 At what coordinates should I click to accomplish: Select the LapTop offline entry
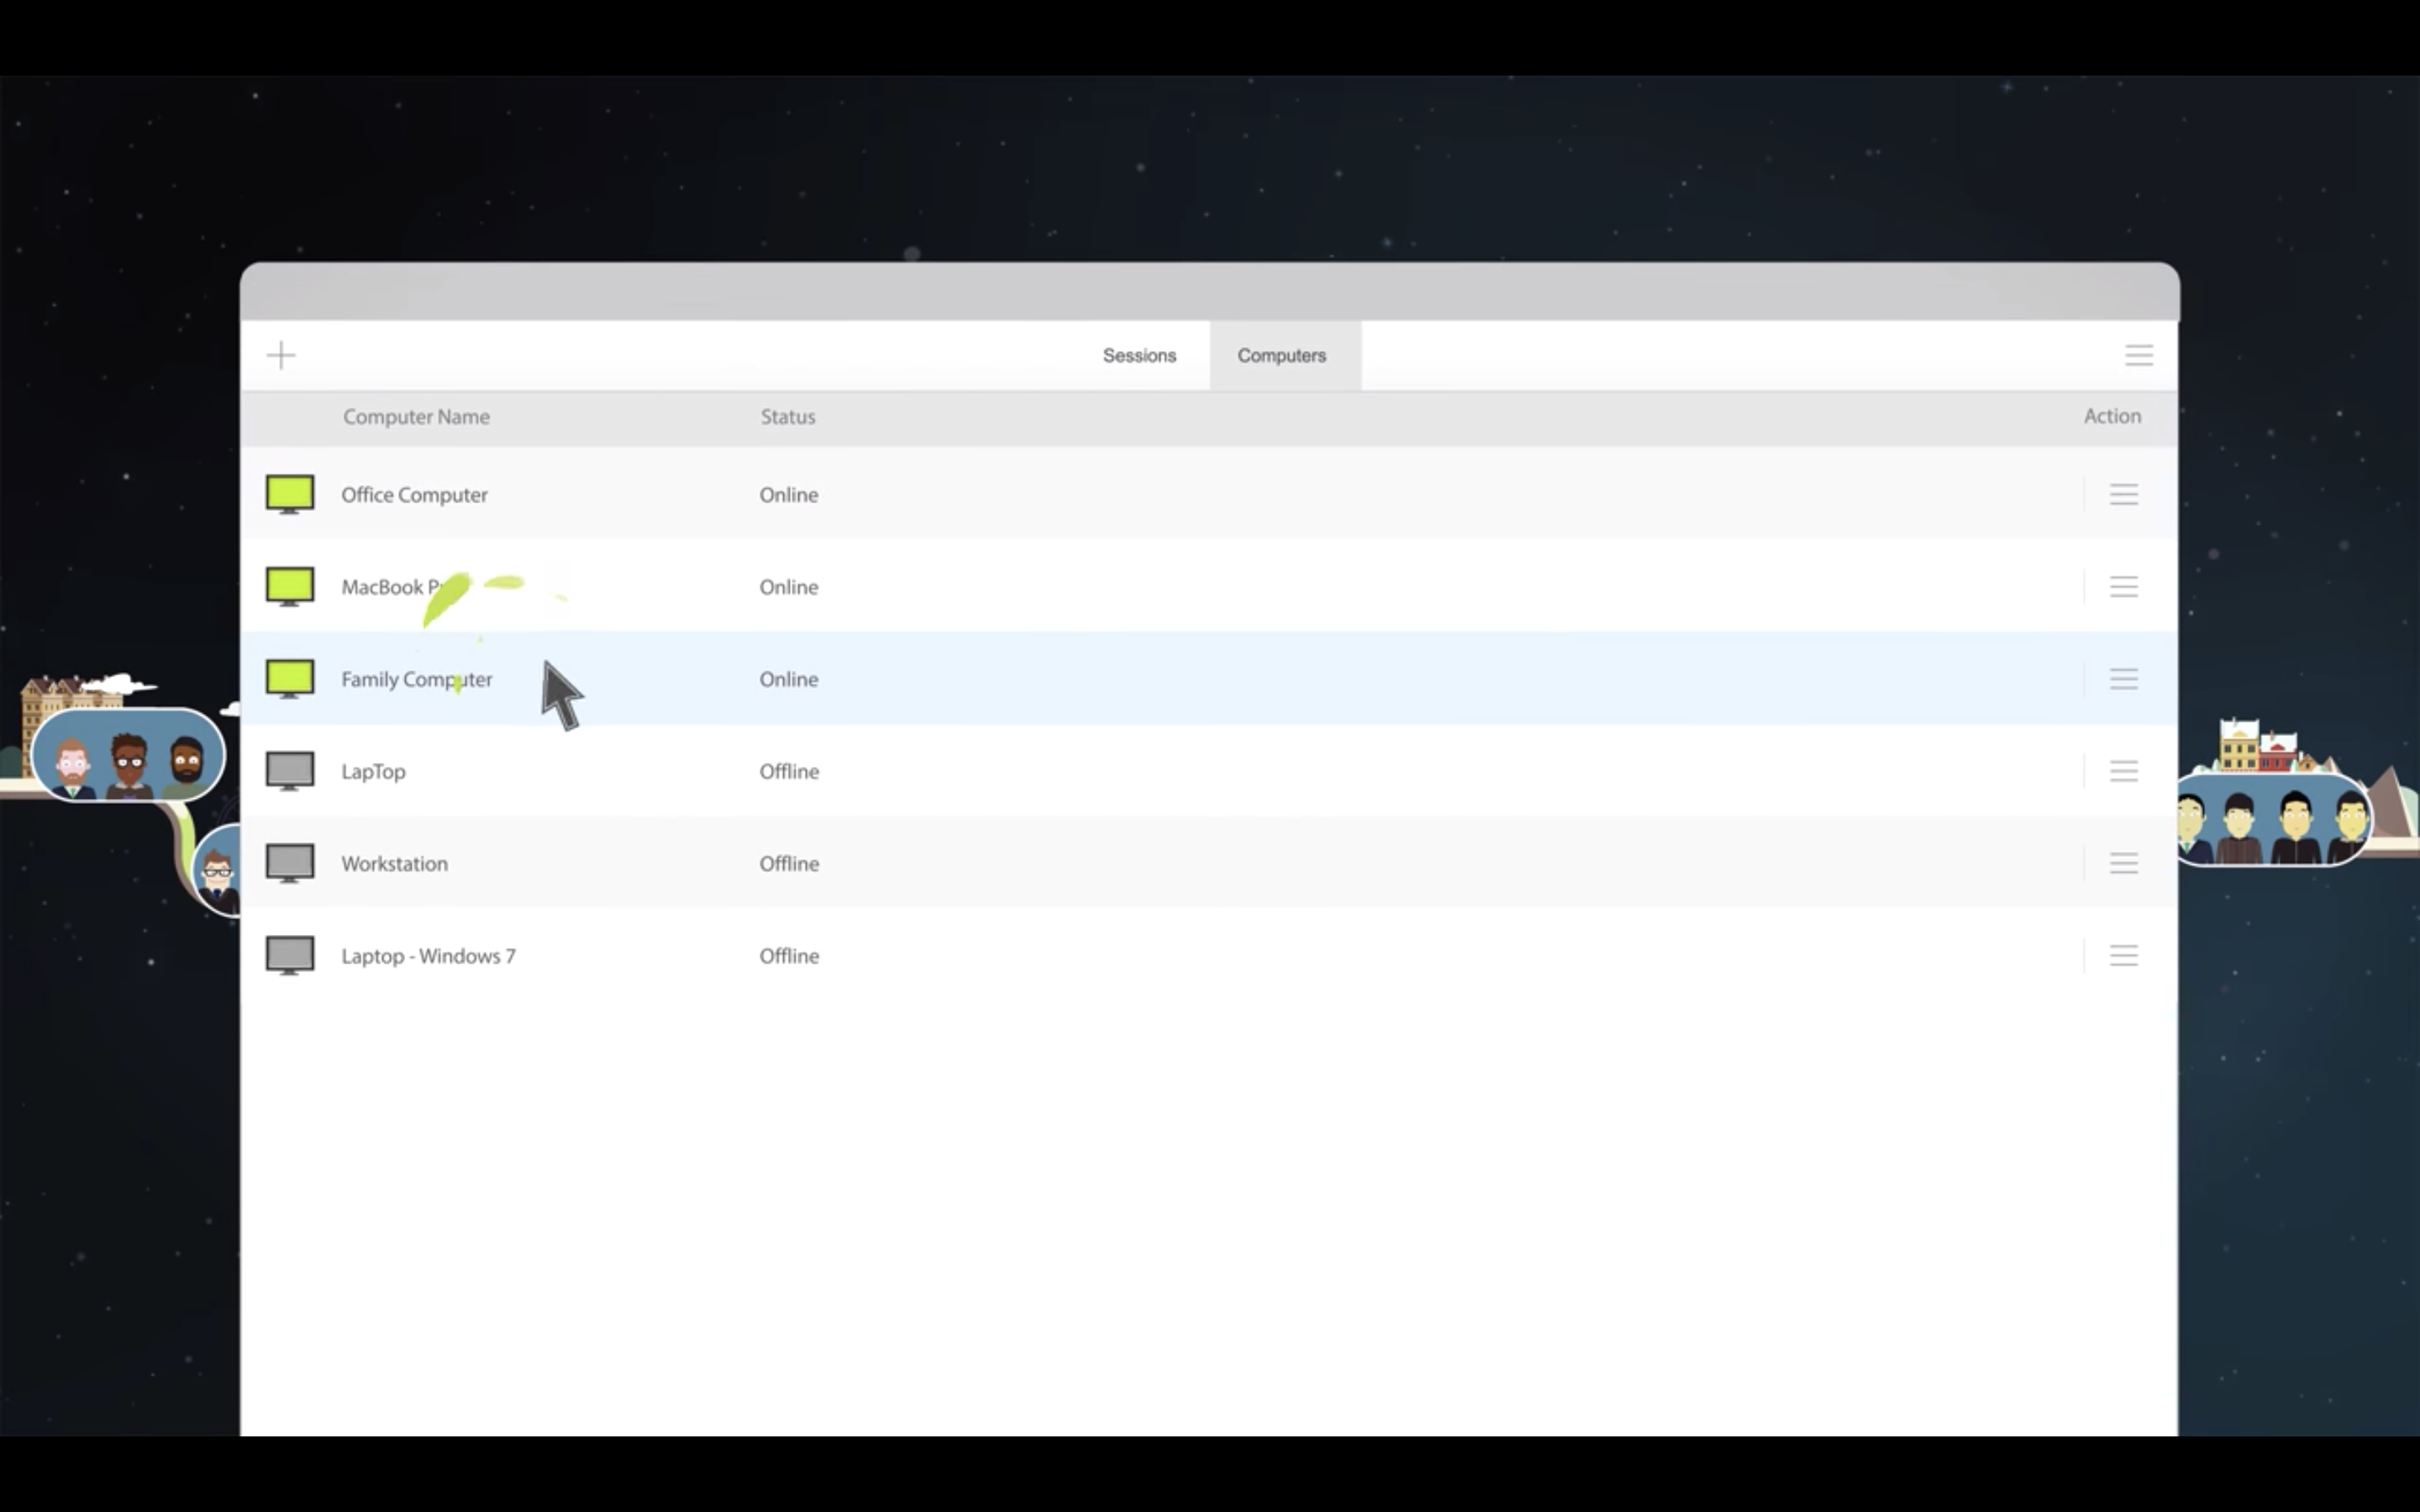click(373, 770)
